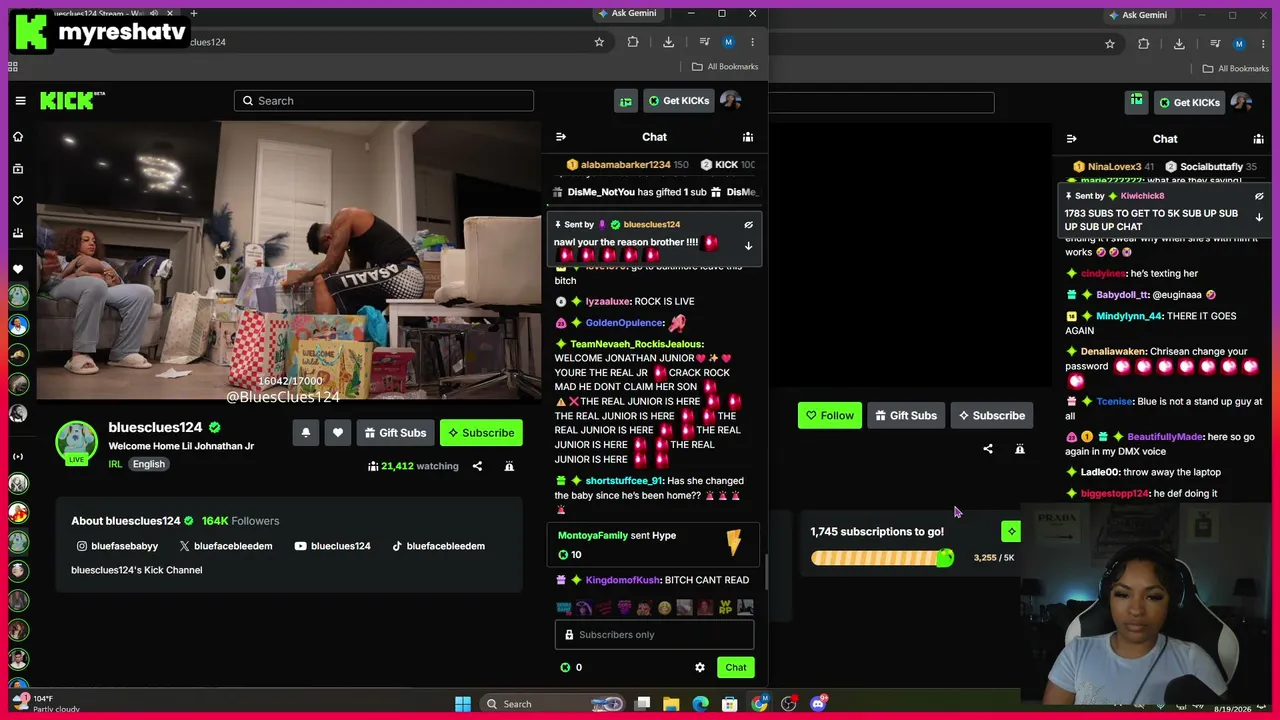Open Instagram link bluefasebabyy
This screenshot has width=1280, height=720.
point(117,546)
